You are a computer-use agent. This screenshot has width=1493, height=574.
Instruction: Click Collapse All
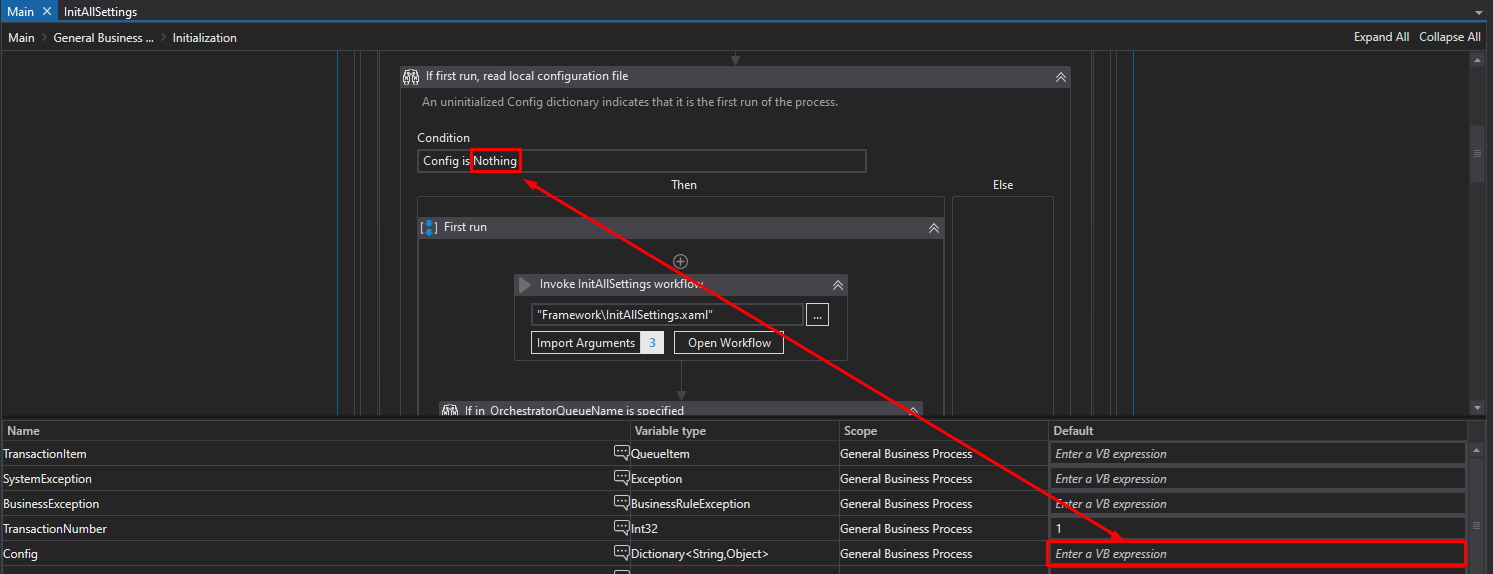click(x=1449, y=37)
